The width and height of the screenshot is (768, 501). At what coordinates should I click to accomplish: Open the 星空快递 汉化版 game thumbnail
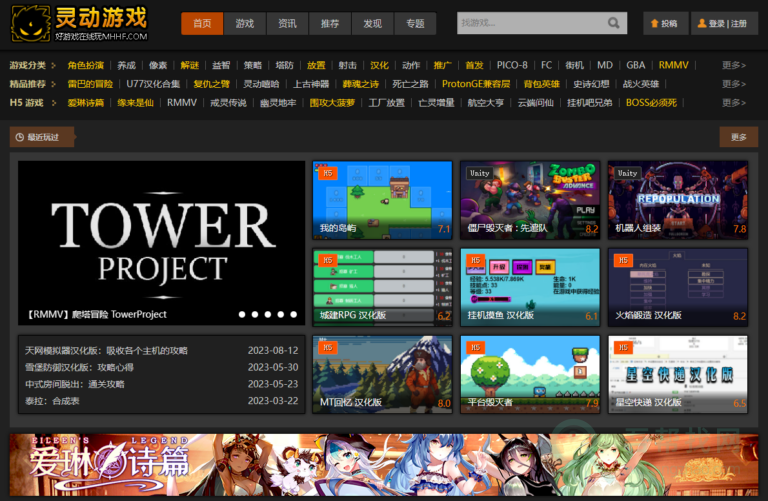click(x=677, y=373)
